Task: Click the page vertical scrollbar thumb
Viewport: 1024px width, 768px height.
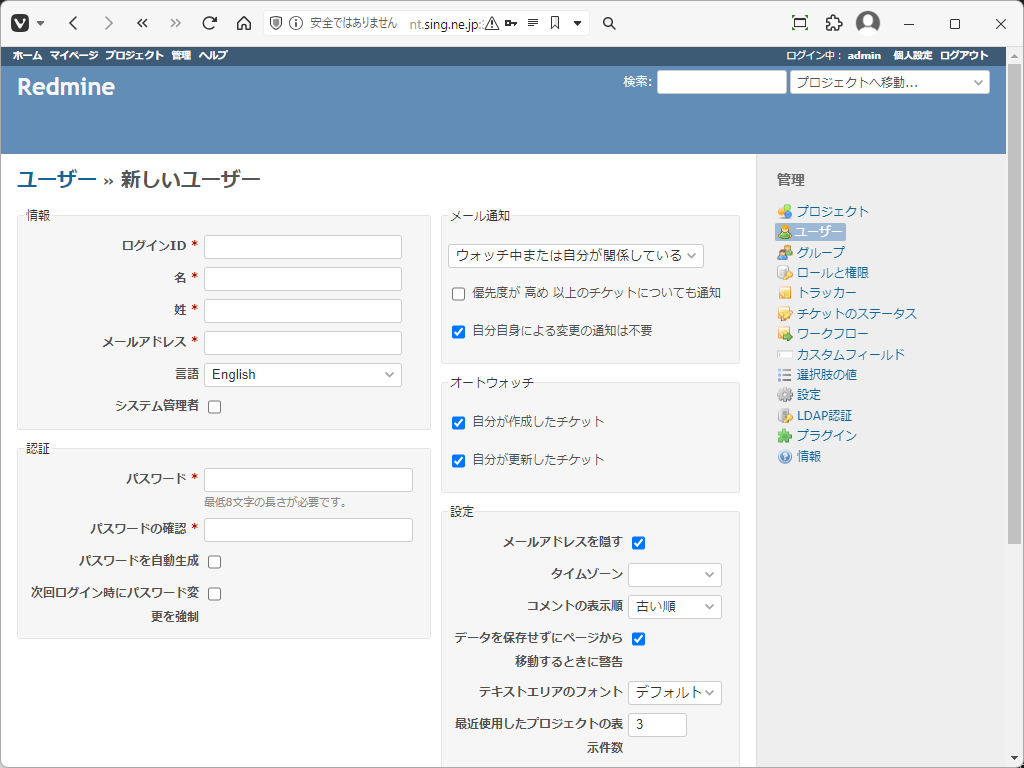Action: click(x=1014, y=304)
